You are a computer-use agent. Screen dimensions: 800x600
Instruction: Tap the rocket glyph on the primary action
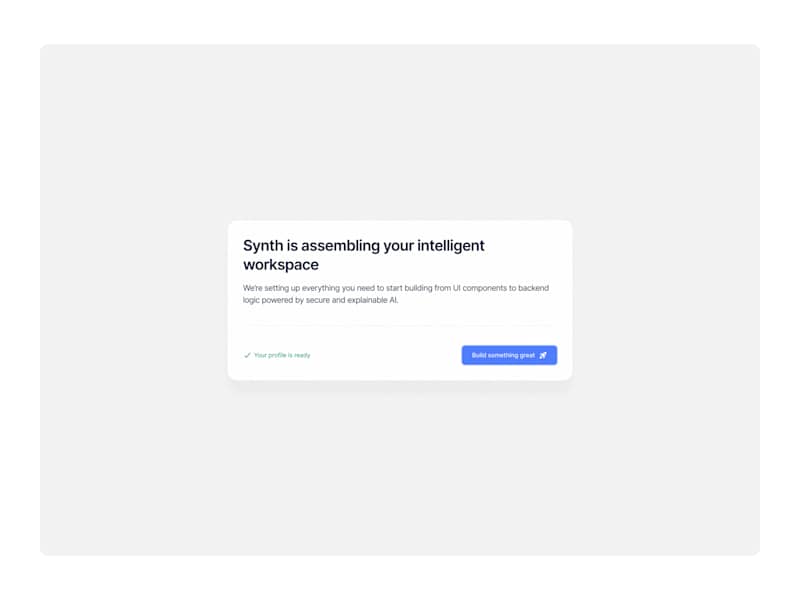click(x=543, y=355)
